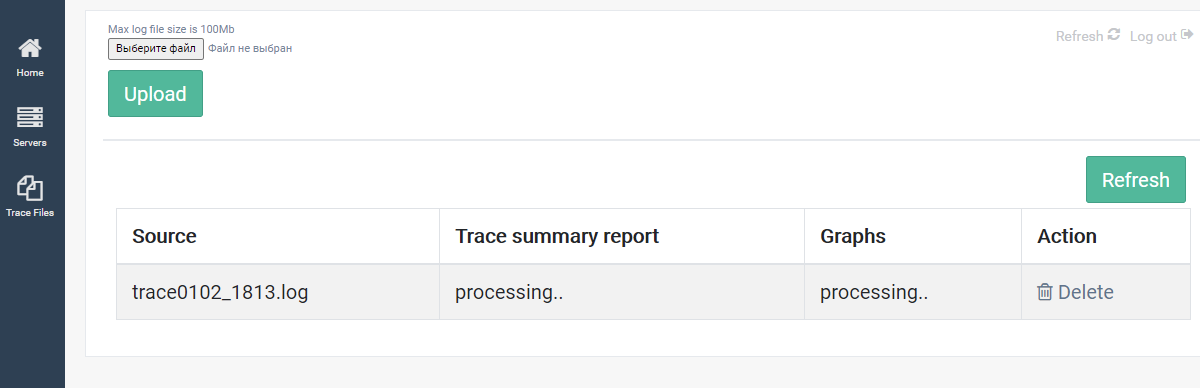Click the circular arrows refresh icon
Screen dimensions: 1200x388
(x=1114, y=35)
